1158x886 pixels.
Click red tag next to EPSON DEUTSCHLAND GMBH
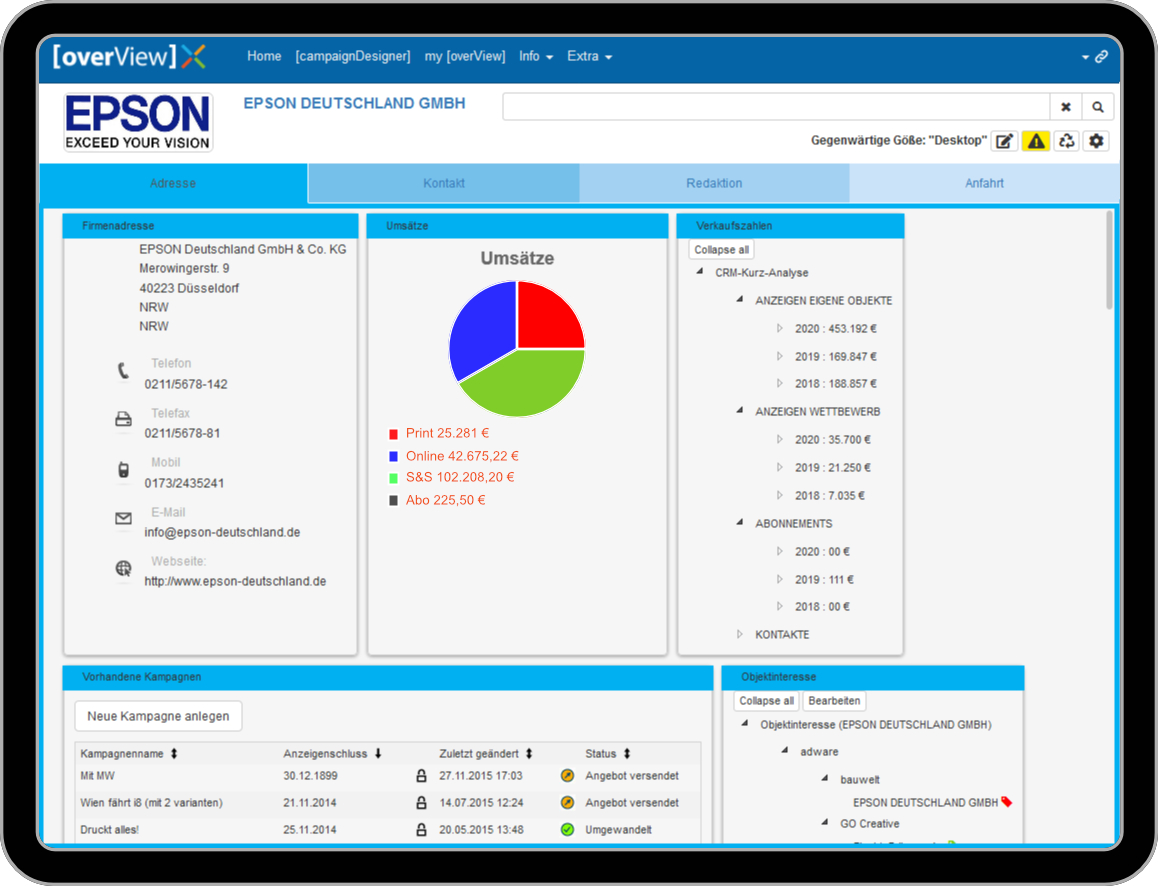click(x=1007, y=802)
